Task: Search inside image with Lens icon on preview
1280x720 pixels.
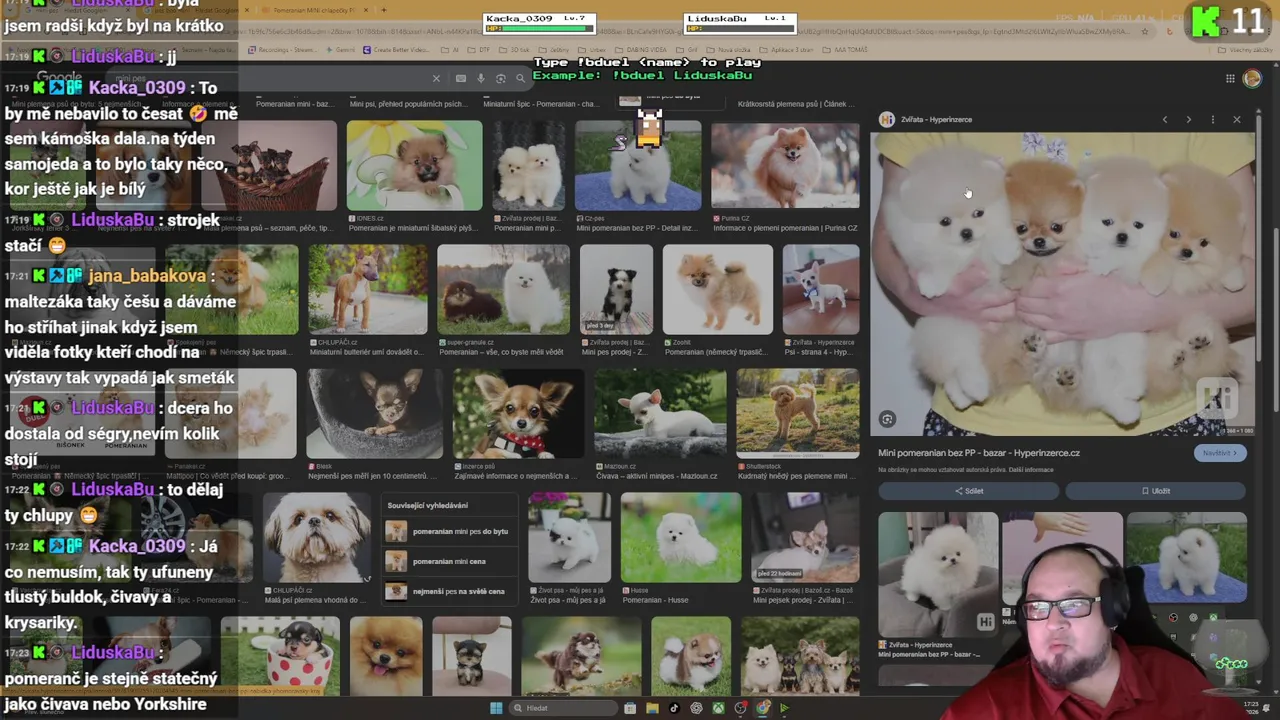Action: click(887, 419)
